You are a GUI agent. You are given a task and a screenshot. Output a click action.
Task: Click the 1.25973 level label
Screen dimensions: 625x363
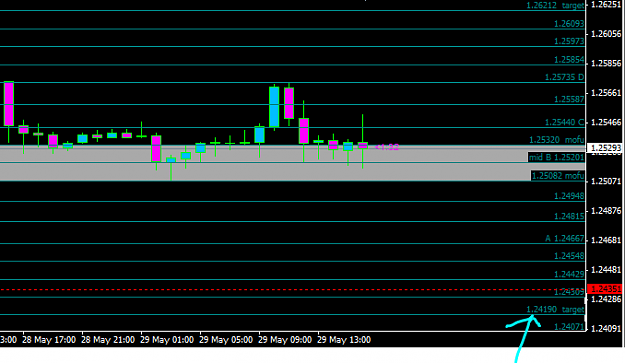[x=569, y=41]
